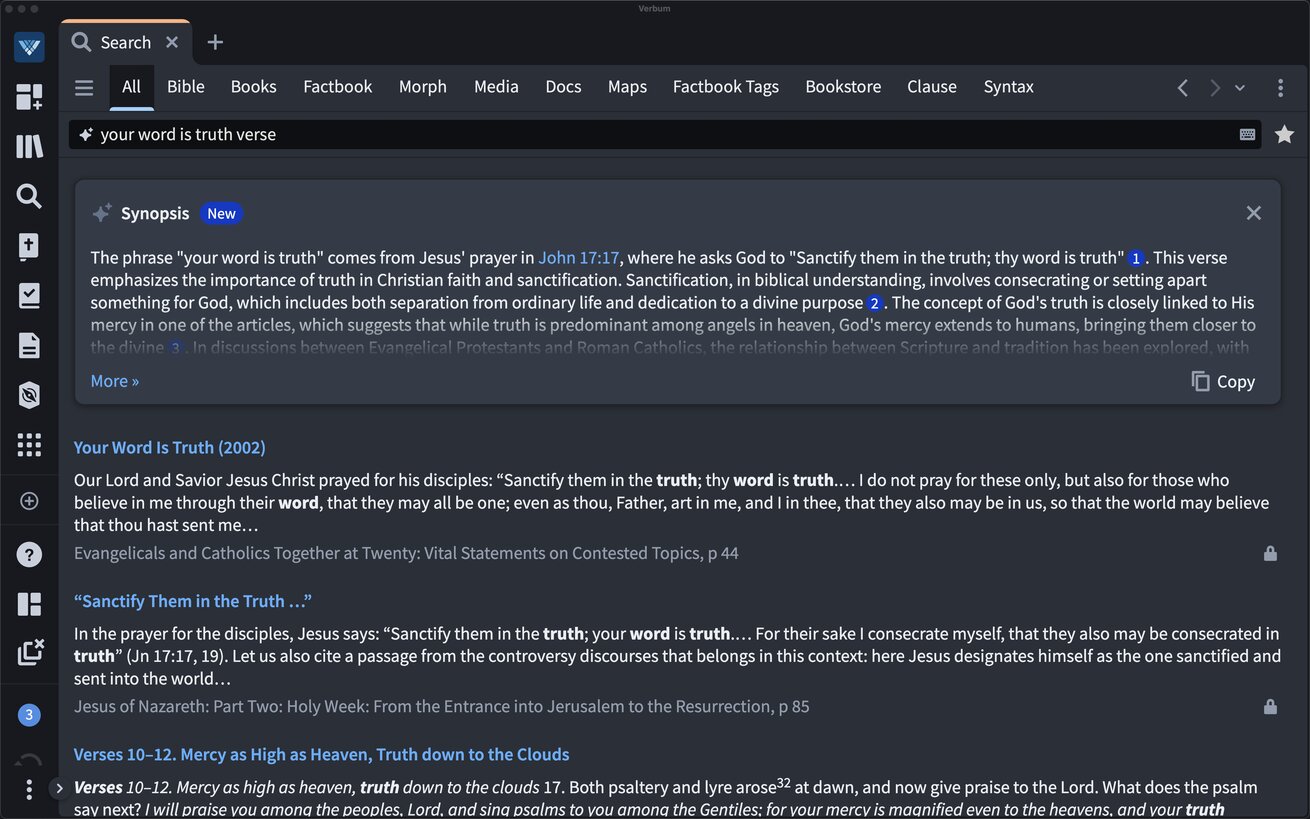Screen dimensions: 1310x819
Task: Click the source Evangelicals and Catholics Together at Twenty
Action: 406,553
